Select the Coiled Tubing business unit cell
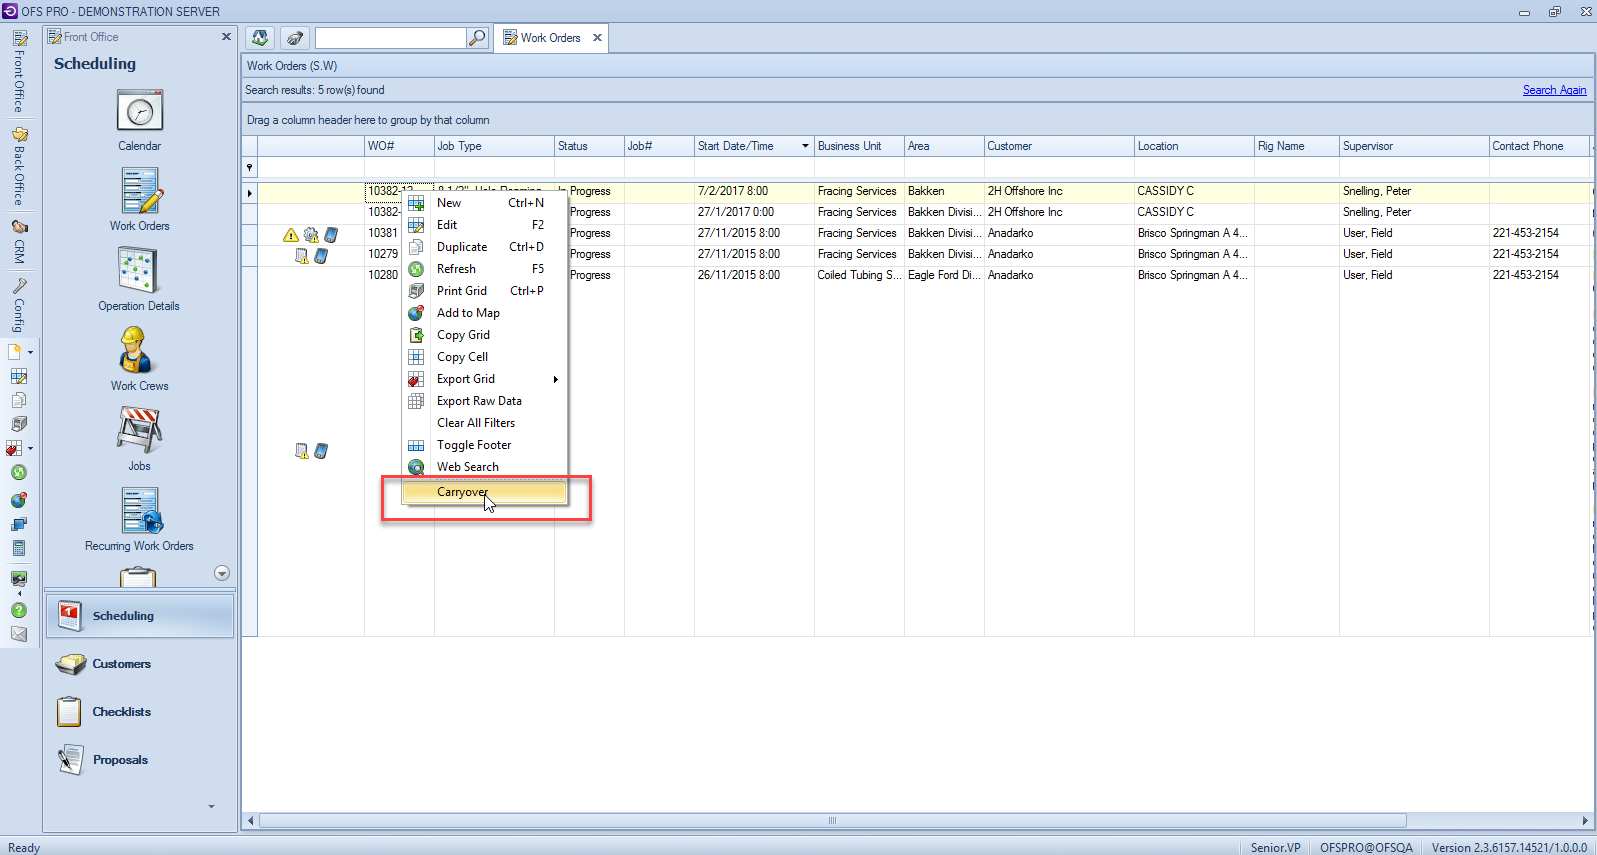Screen dimensions: 1597x855 click(x=859, y=275)
